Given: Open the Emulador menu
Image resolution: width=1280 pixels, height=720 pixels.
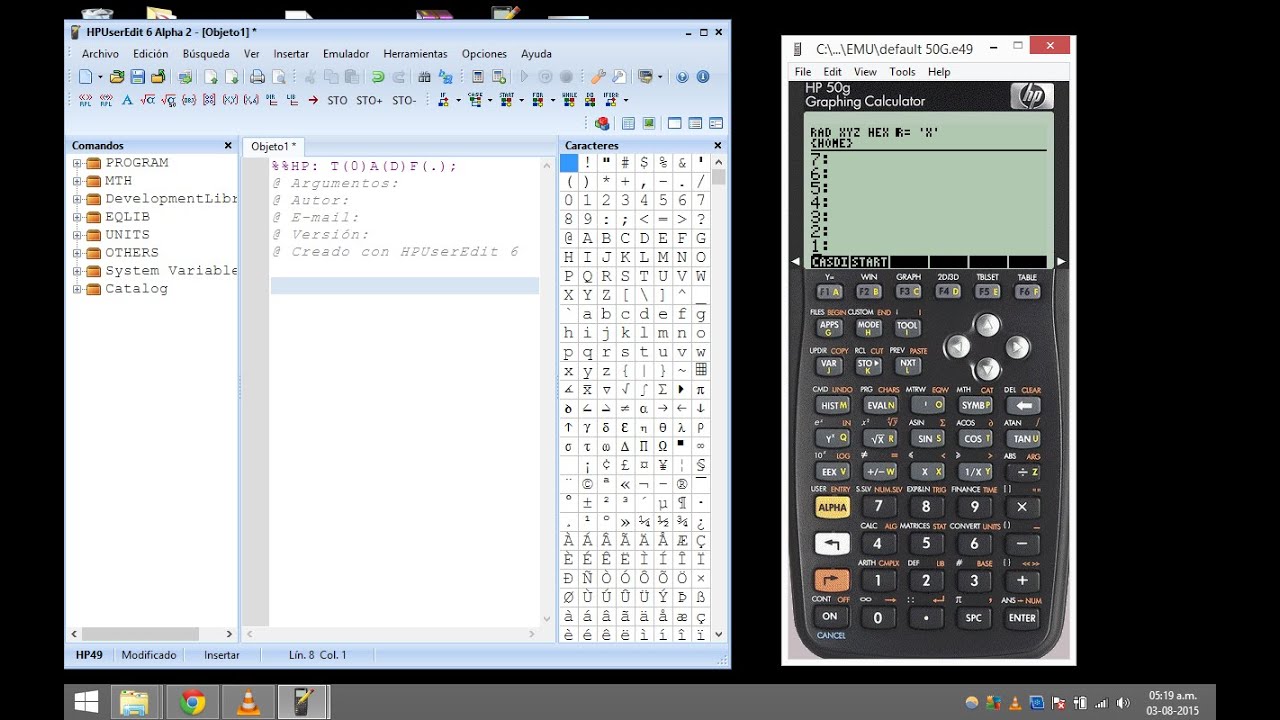Looking at the screenshot, I should tap(346, 54).
